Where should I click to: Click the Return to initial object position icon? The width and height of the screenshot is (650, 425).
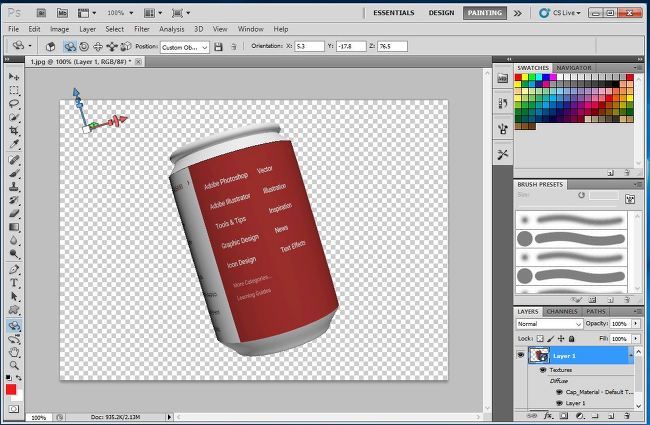pyautogui.click(x=51, y=46)
